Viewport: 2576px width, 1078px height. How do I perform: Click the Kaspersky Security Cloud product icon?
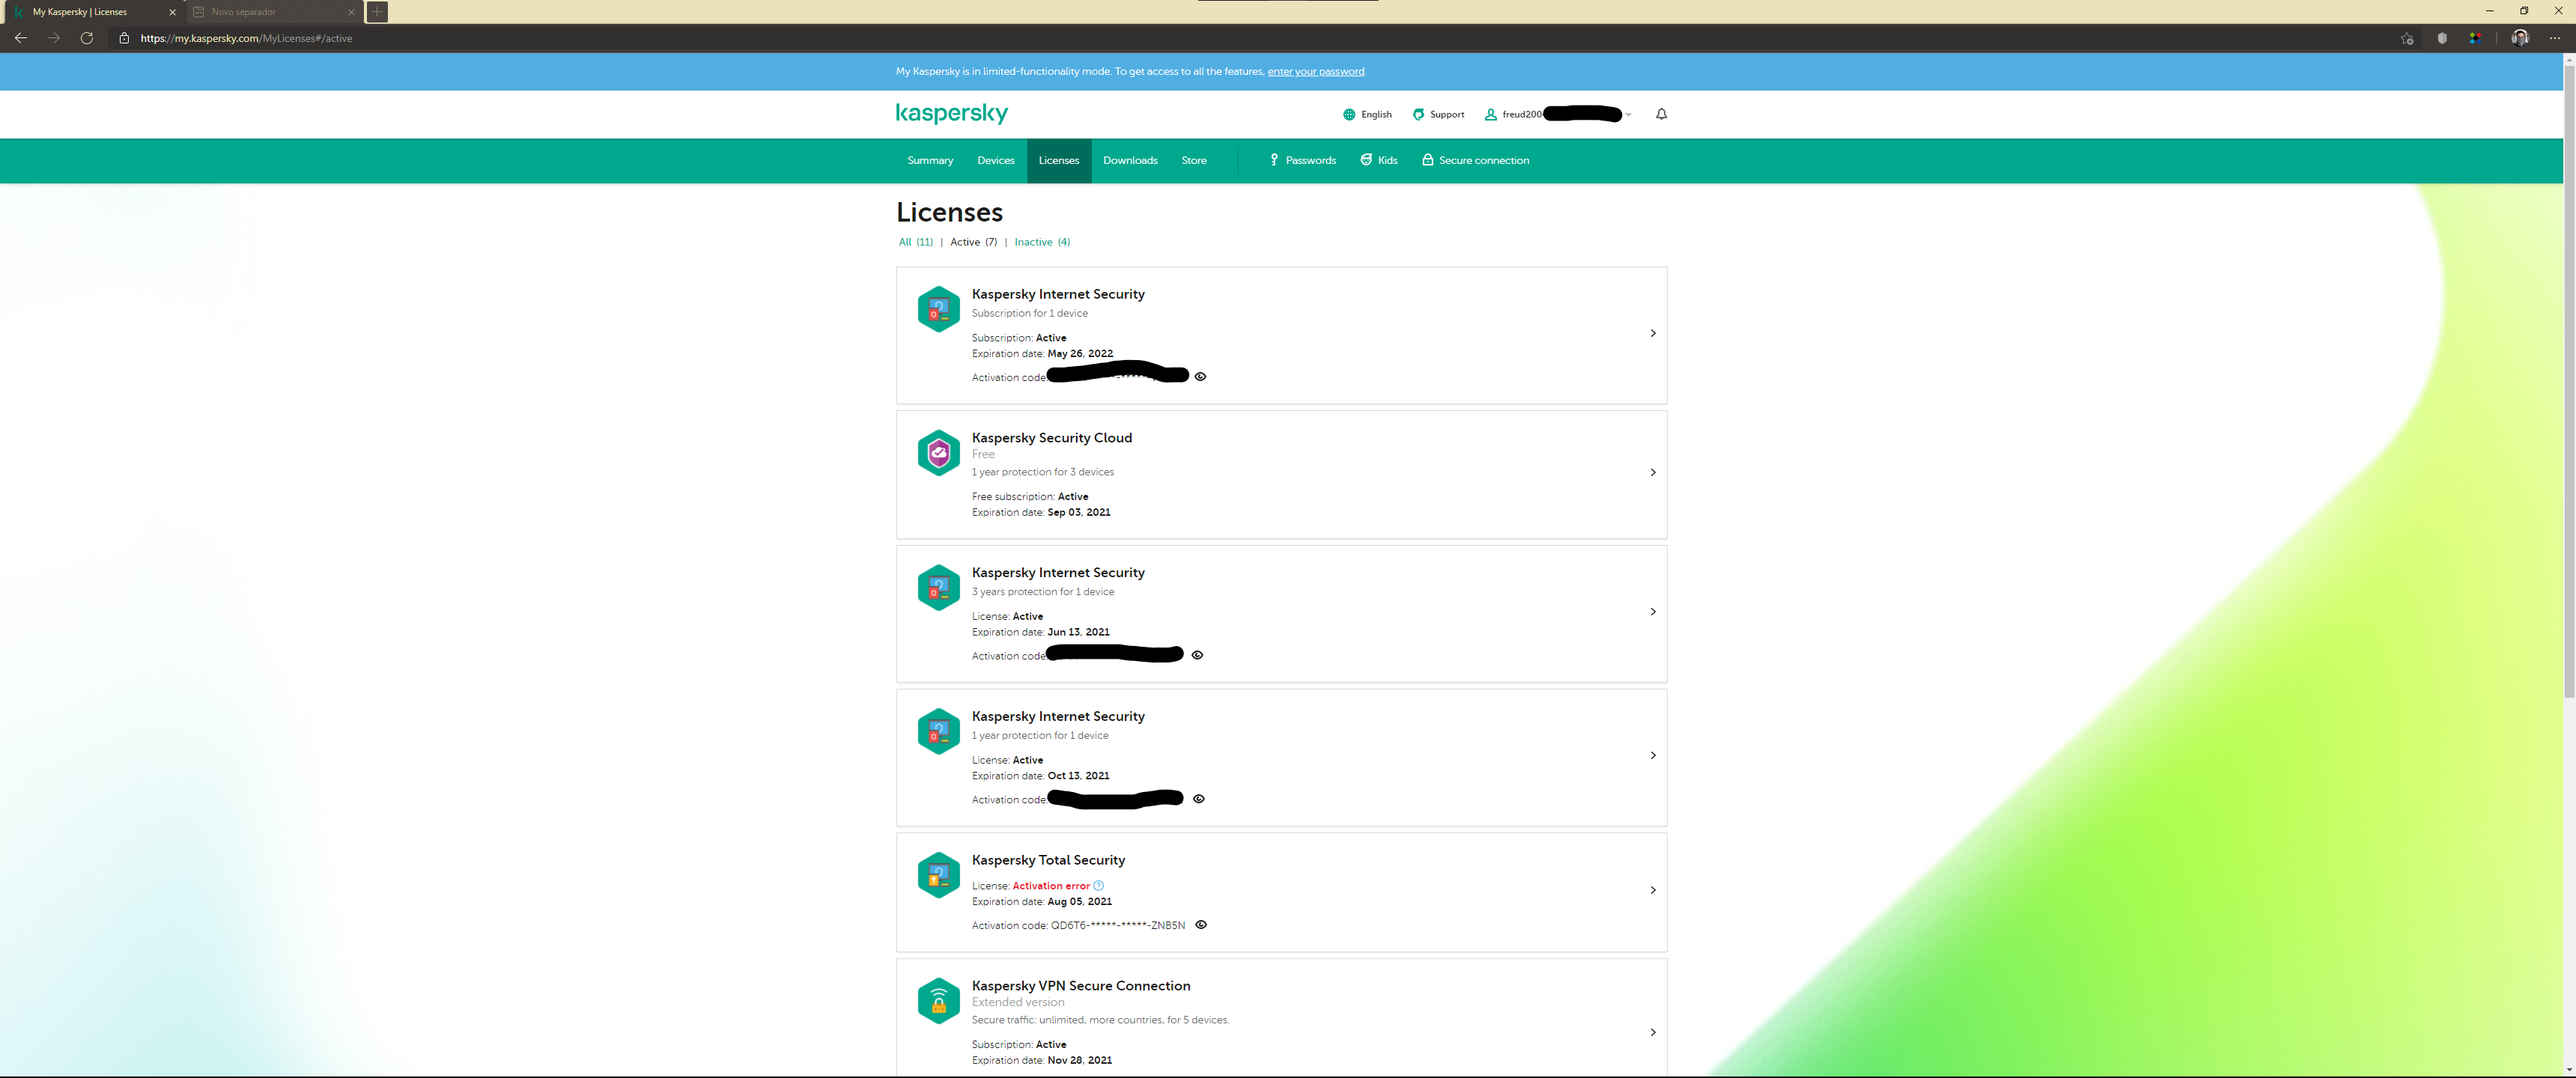(x=938, y=454)
